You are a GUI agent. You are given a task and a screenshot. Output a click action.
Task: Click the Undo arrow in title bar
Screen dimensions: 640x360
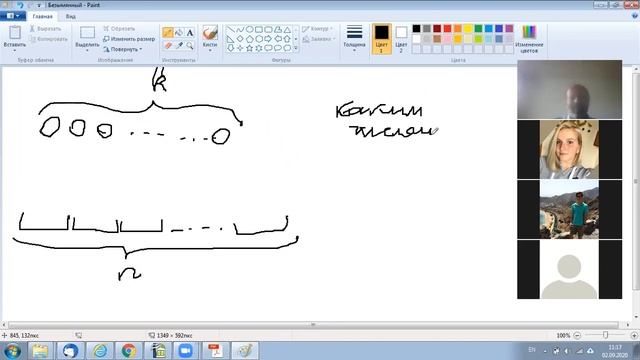(20, 5)
